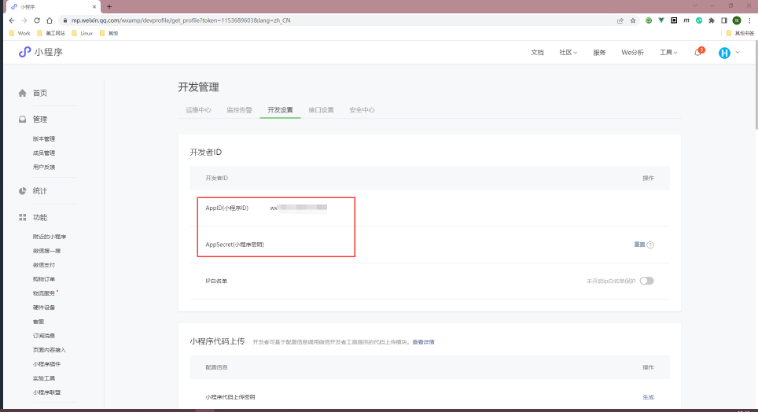Viewport: 758px width, 413px height.
Task: Click 重置 link for AppSecret
Action: click(640, 245)
